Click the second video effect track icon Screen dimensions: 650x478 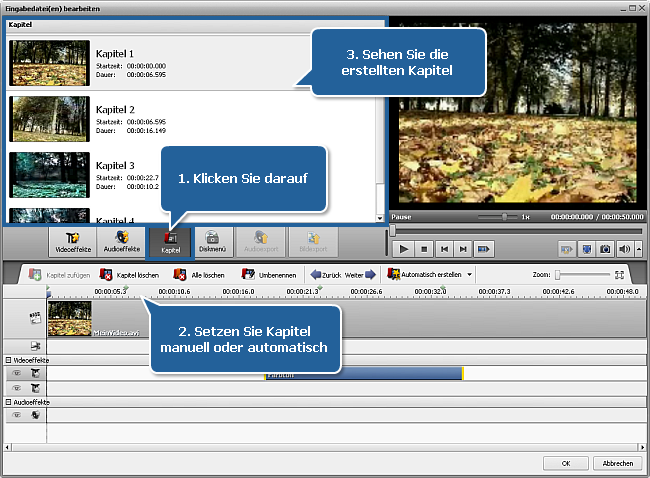click(x=36, y=388)
